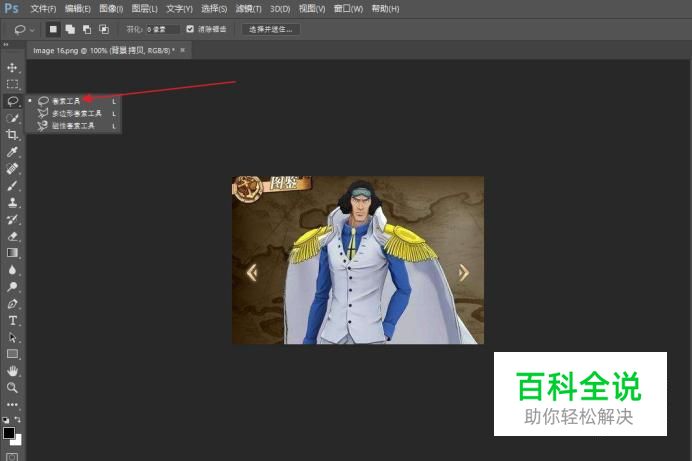
Task: Open the 帮助(H) menu
Action: click(385, 9)
